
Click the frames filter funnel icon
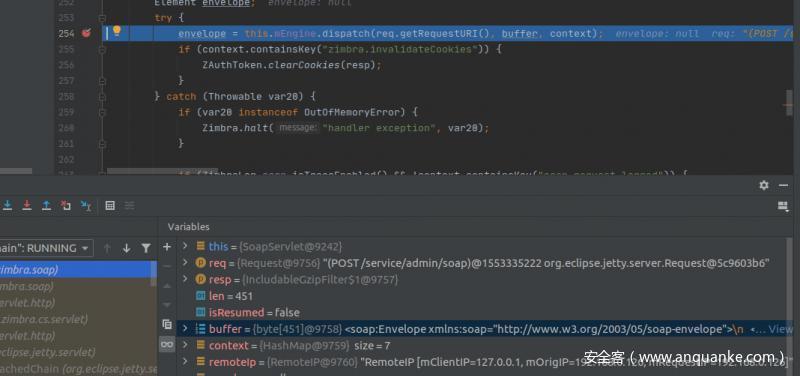[146, 248]
